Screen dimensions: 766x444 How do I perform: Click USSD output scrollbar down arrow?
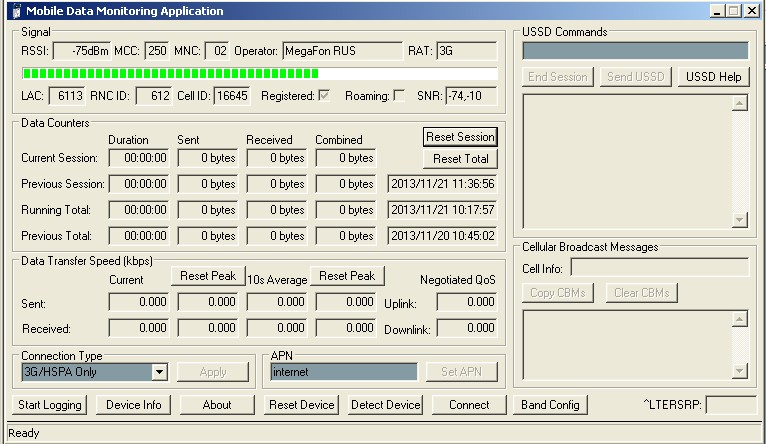pyautogui.click(x=740, y=220)
